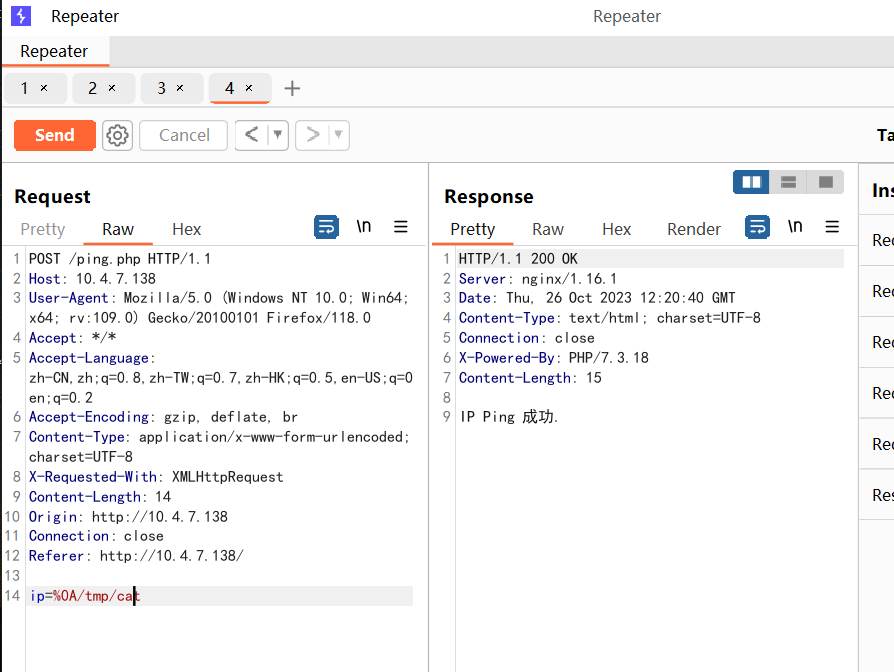
Task: Switch Response view to Hex
Action: point(616,229)
